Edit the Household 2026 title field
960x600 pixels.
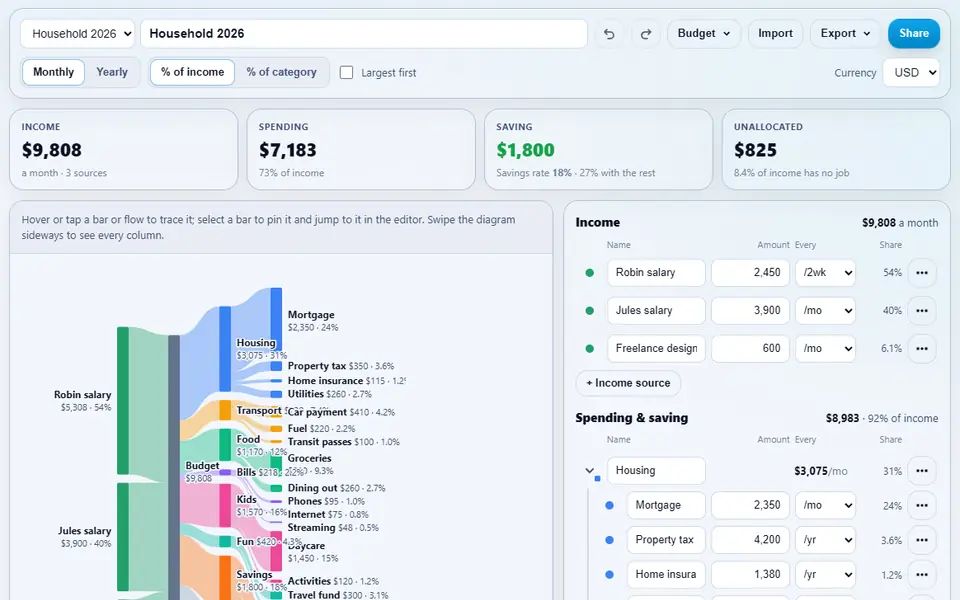click(364, 34)
